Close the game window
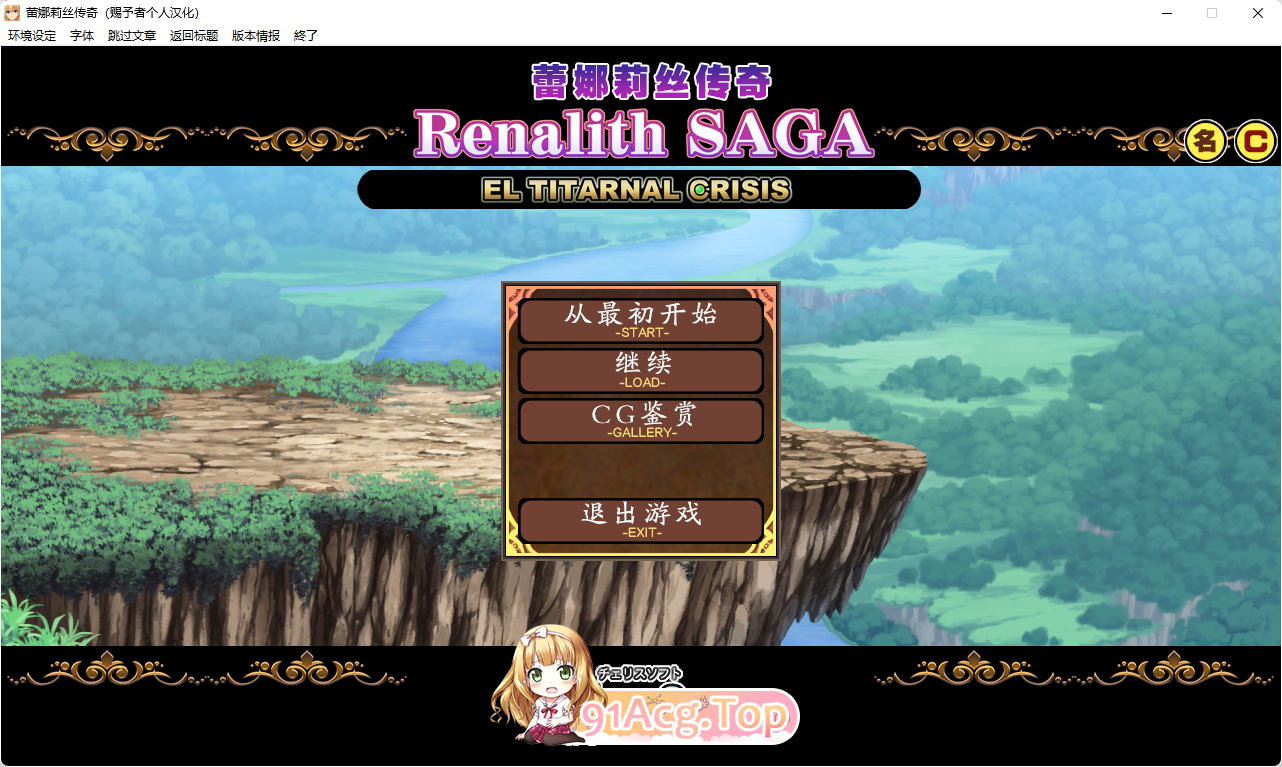 [1258, 13]
